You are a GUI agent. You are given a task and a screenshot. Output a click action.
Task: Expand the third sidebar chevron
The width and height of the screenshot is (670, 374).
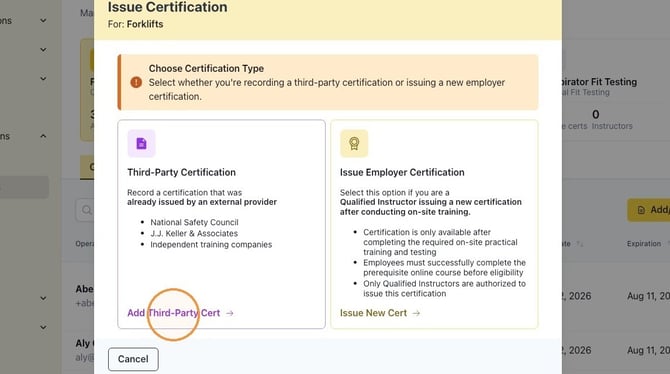43,79
